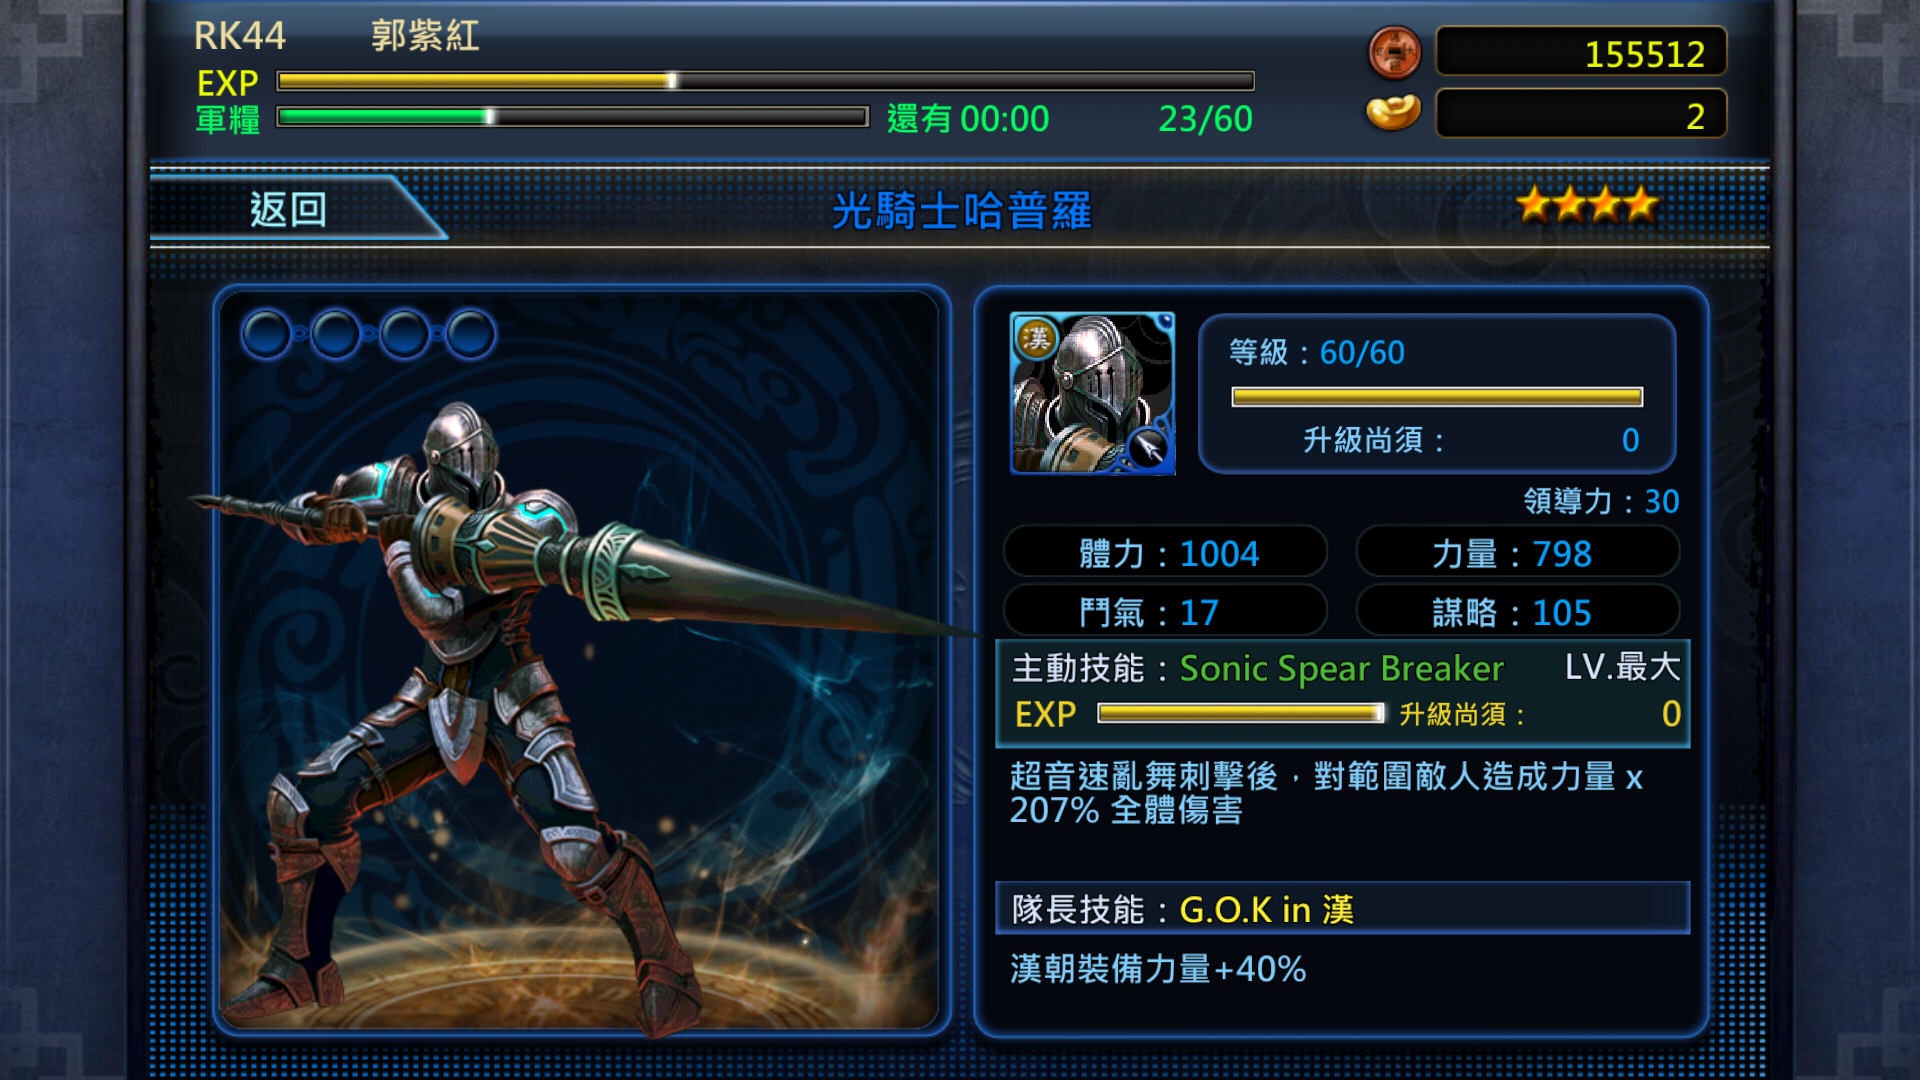
Task: Select the second empty gem slot
Action: pos(335,334)
